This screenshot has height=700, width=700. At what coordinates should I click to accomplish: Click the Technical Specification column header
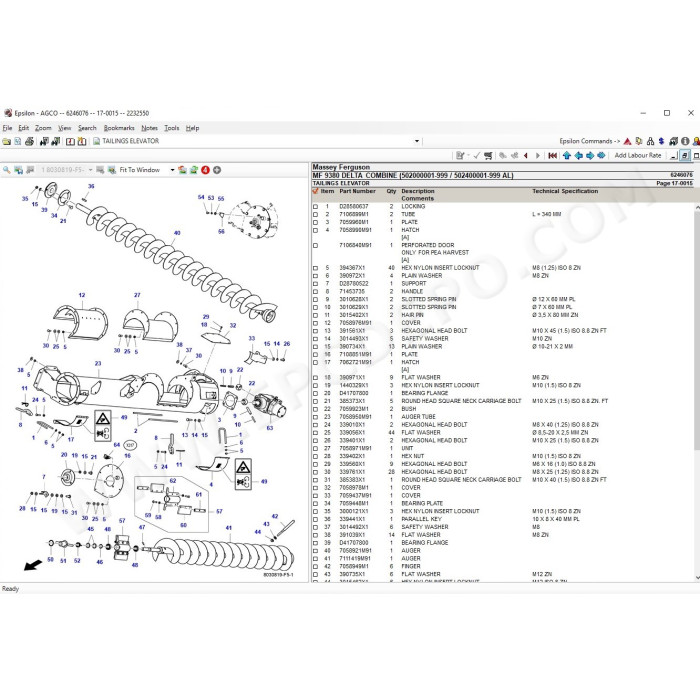565,191
